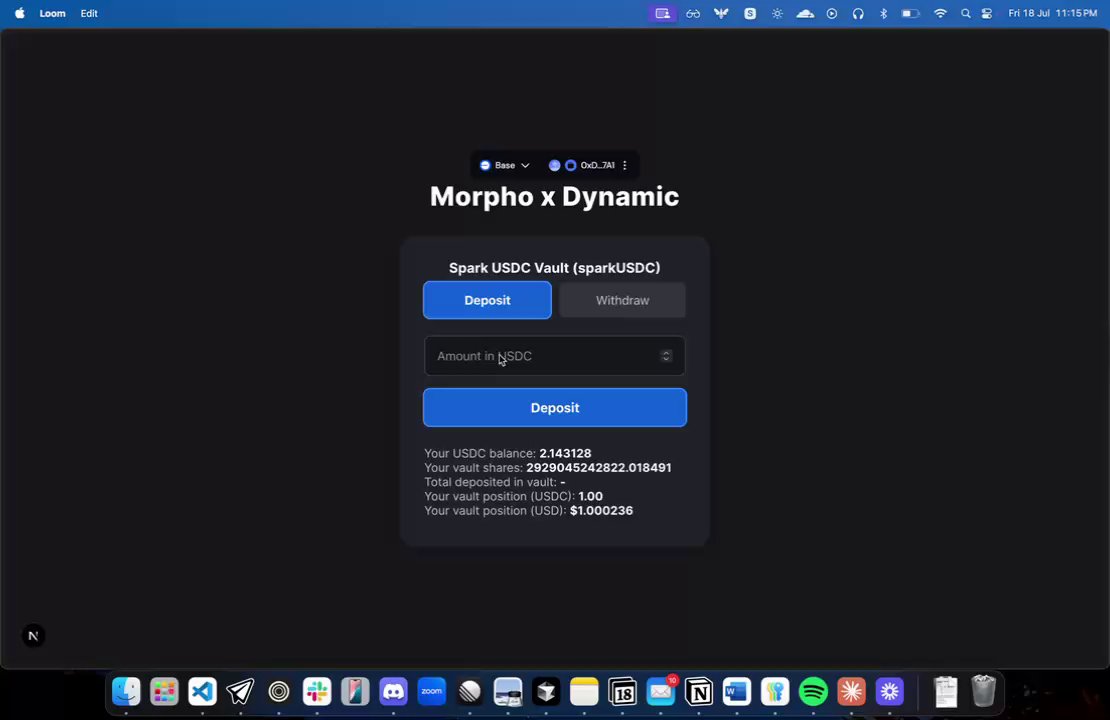Click the date and time clock
Screen dimensions: 1110x720
[x=1053, y=13]
